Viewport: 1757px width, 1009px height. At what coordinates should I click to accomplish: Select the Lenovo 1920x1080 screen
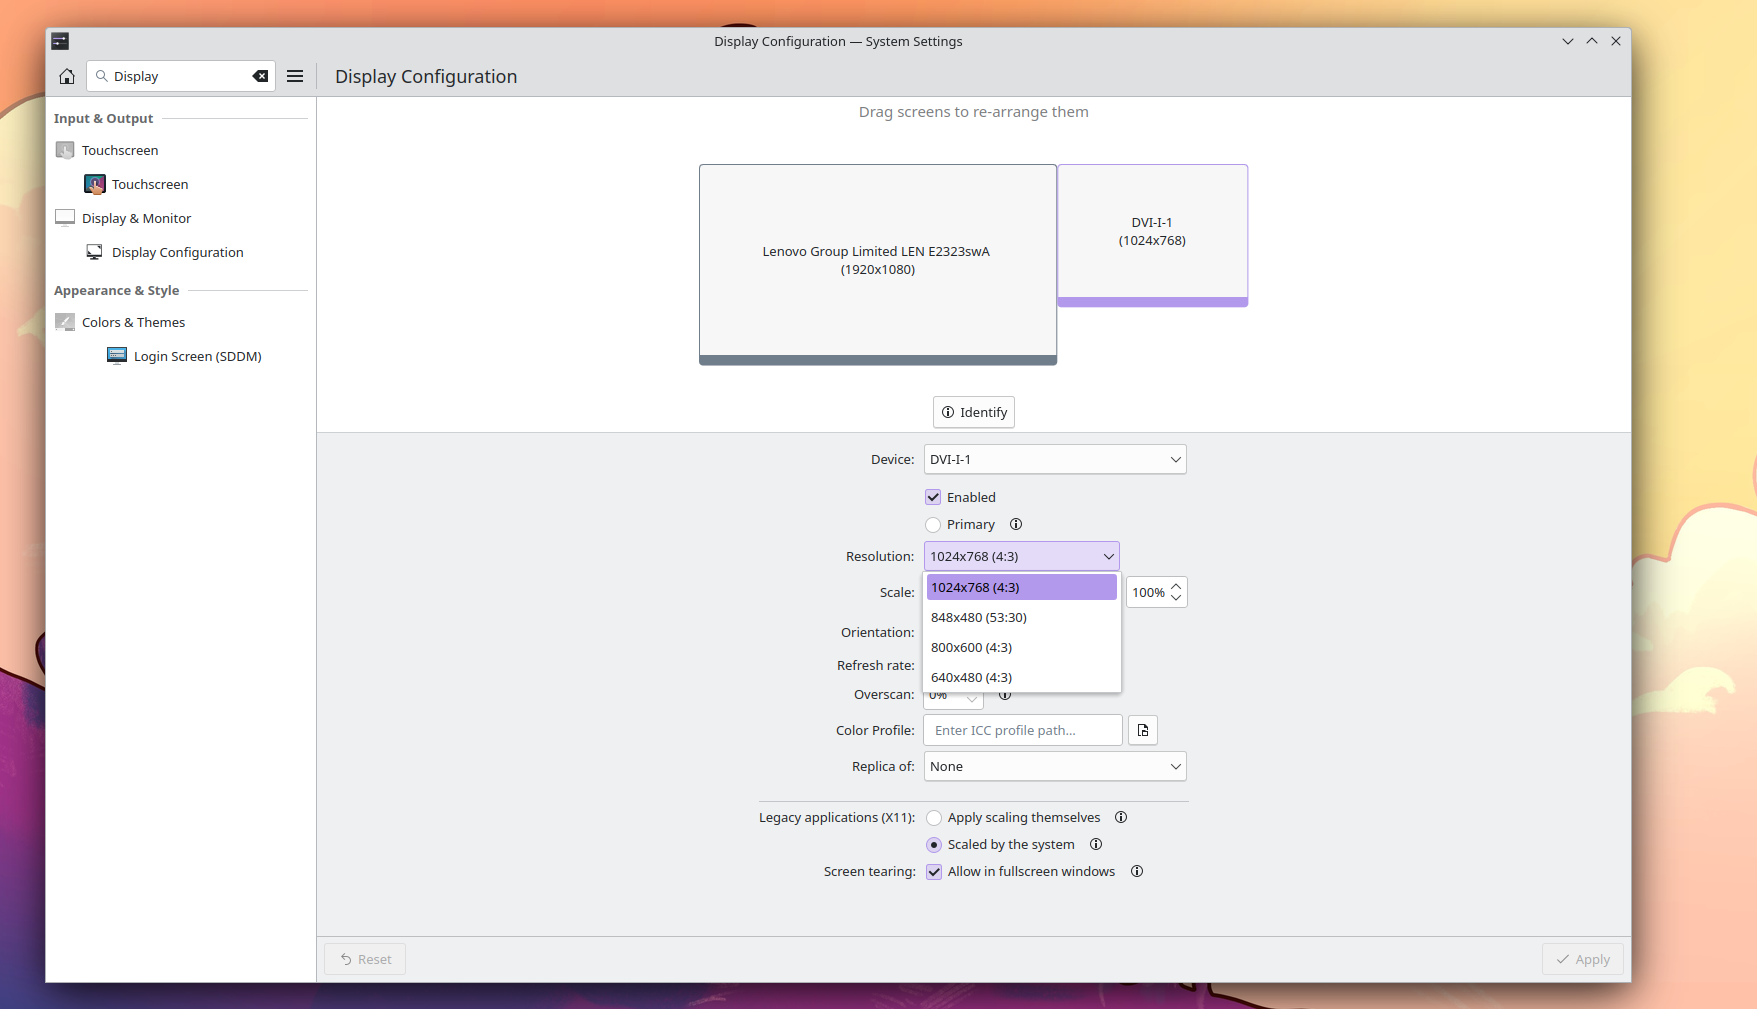(x=877, y=261)
